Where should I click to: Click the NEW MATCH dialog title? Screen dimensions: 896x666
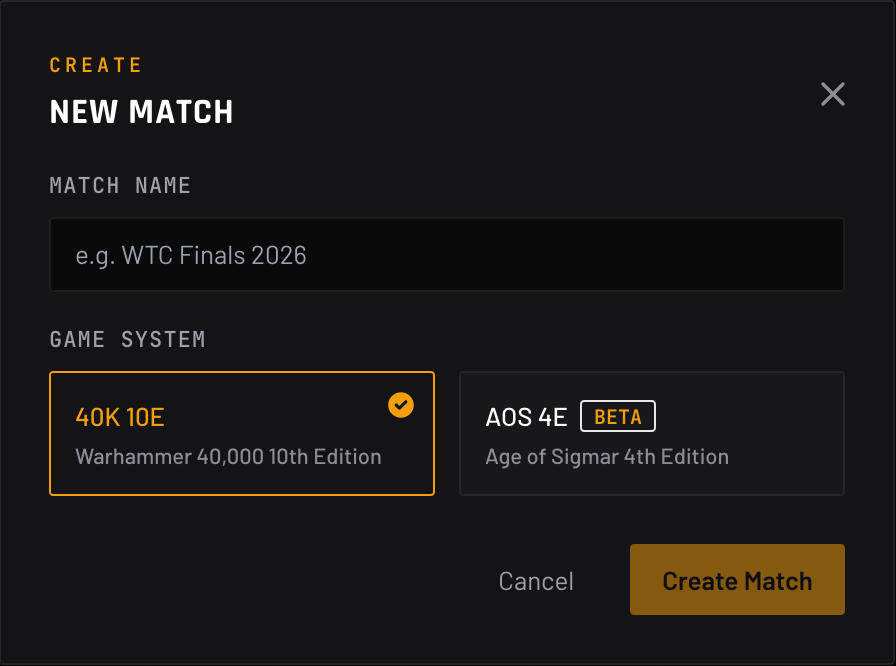click(141, 112)
